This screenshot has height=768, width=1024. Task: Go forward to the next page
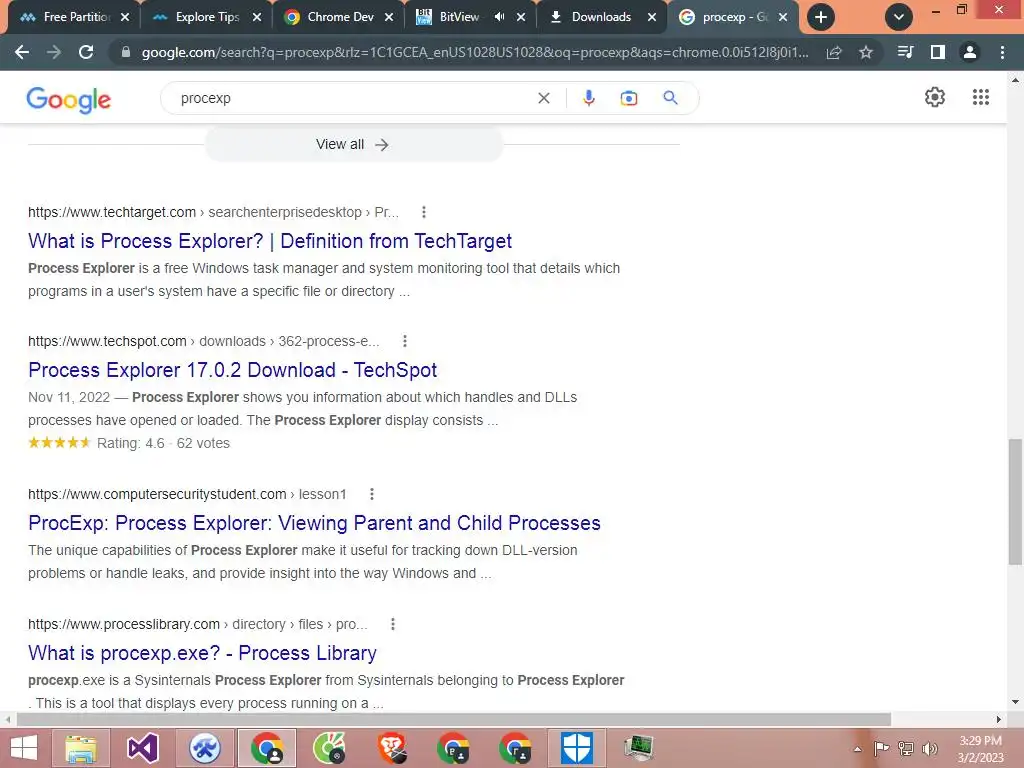[x=54, y=52]
